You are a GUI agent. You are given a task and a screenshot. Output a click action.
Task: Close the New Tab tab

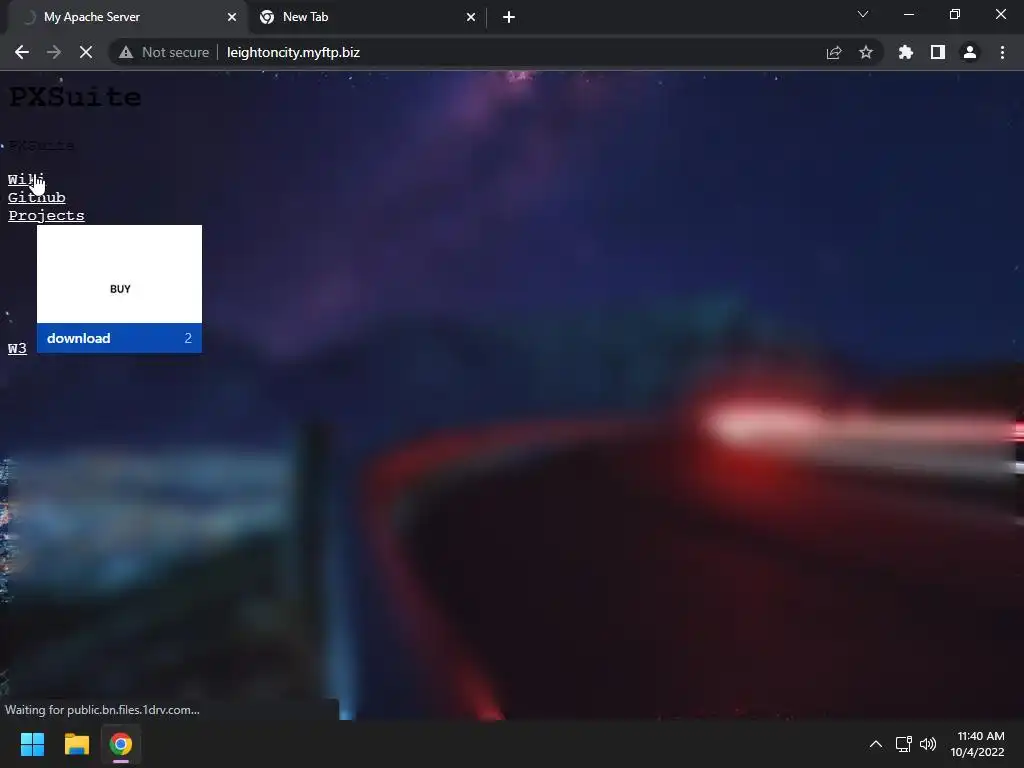(471, 17)
